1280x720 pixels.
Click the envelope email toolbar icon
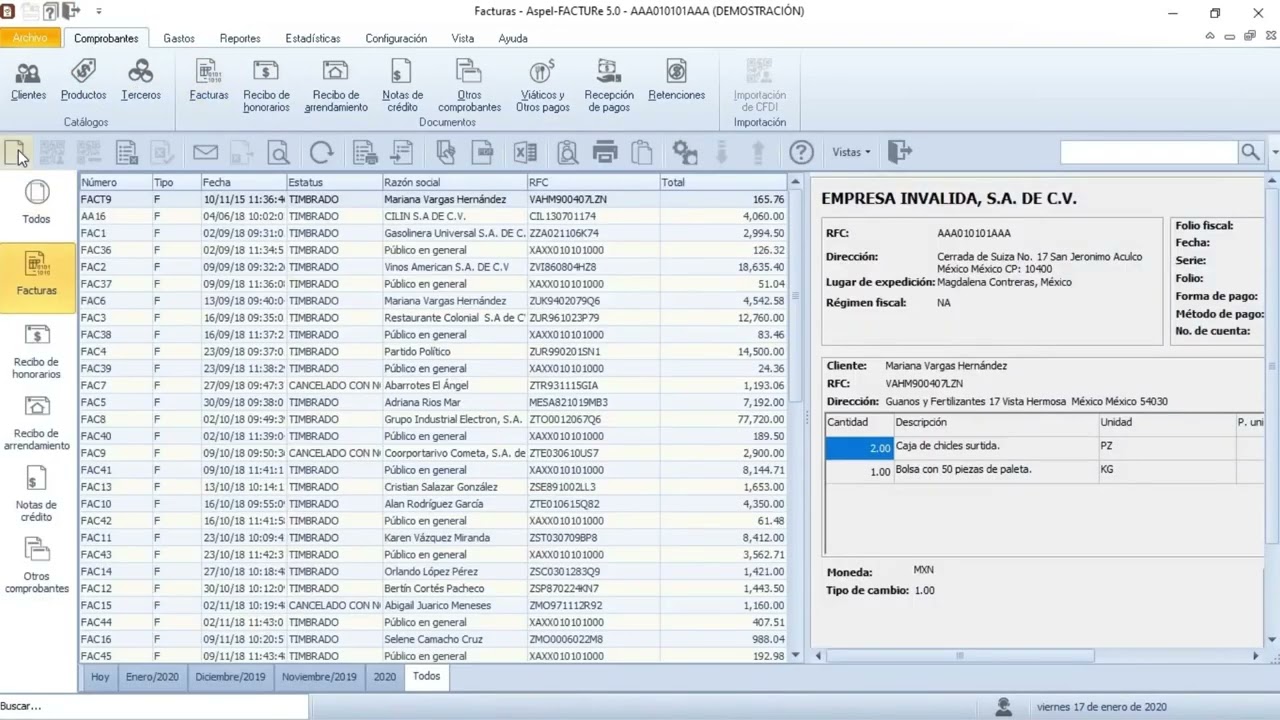coord(205,152)
